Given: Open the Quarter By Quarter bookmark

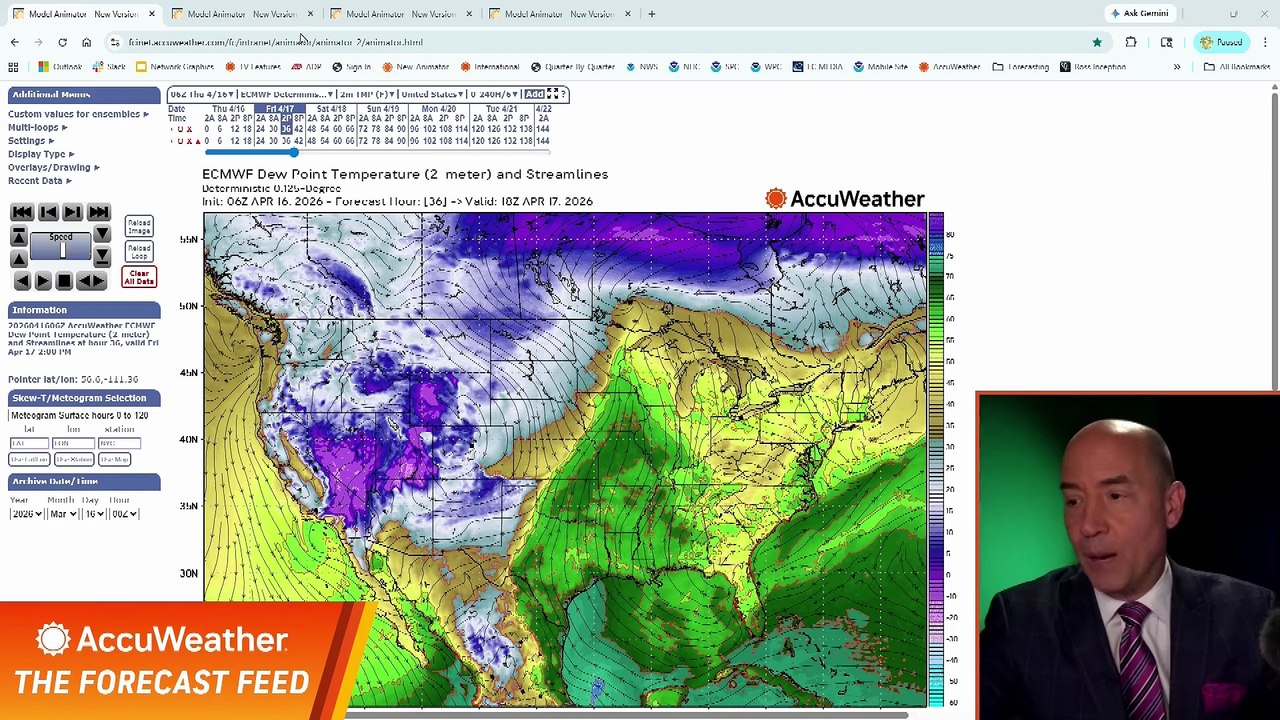Looking at the screenshot, I should click(573, 67).
